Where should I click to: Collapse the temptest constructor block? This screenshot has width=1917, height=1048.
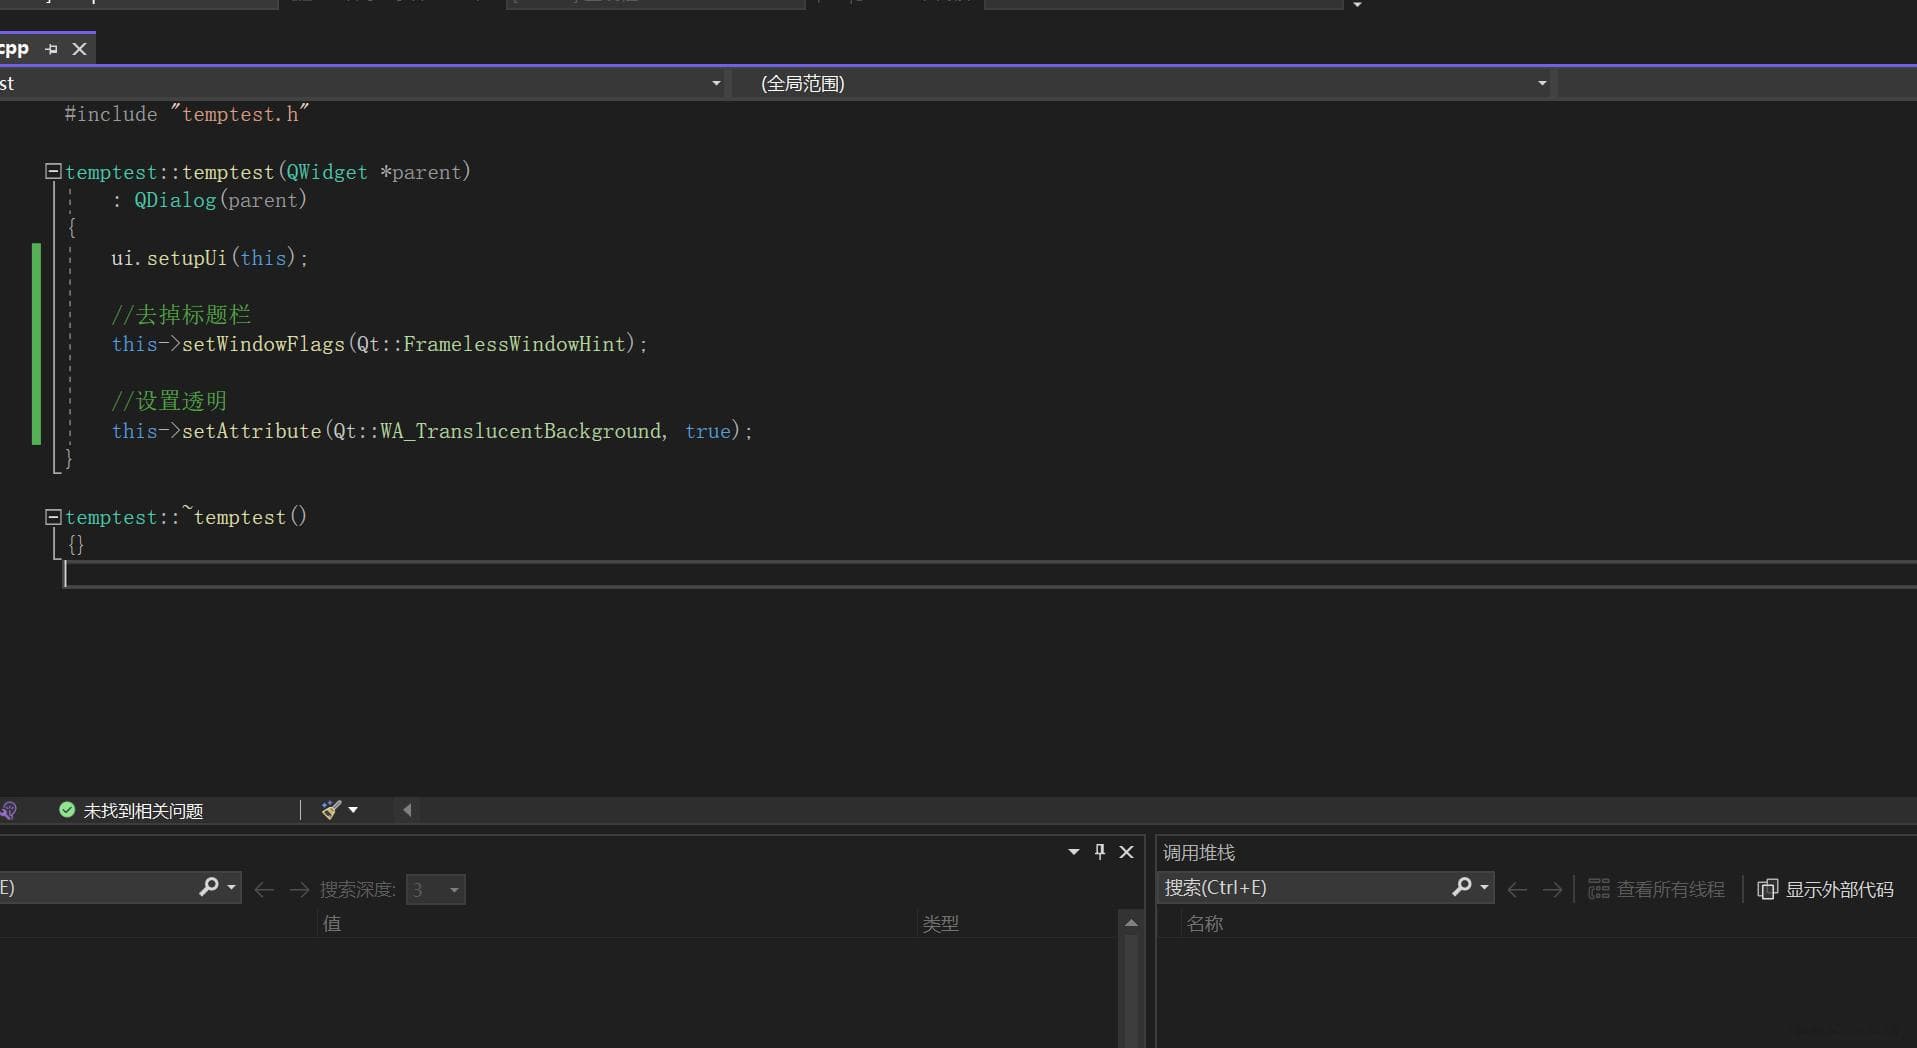pos(53,171)
